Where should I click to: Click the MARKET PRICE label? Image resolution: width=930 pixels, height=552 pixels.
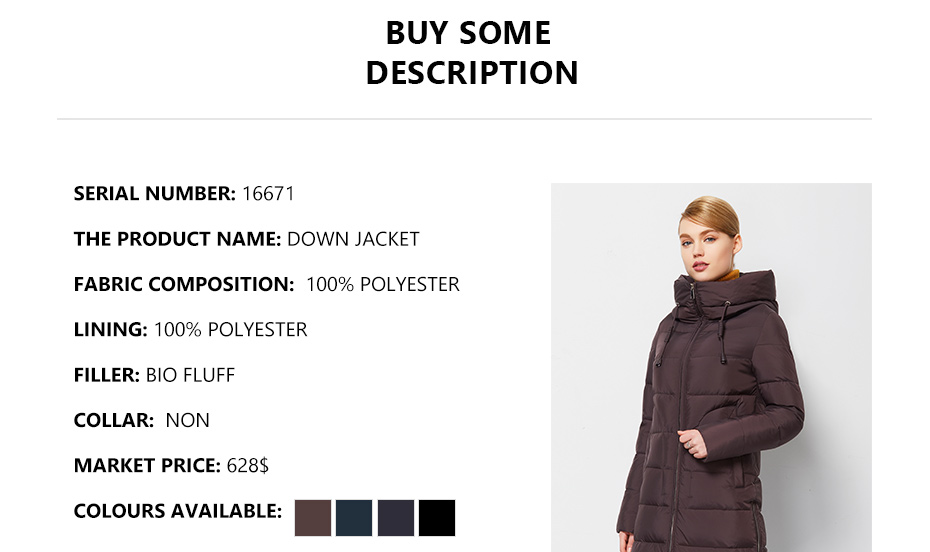(147, 465)
